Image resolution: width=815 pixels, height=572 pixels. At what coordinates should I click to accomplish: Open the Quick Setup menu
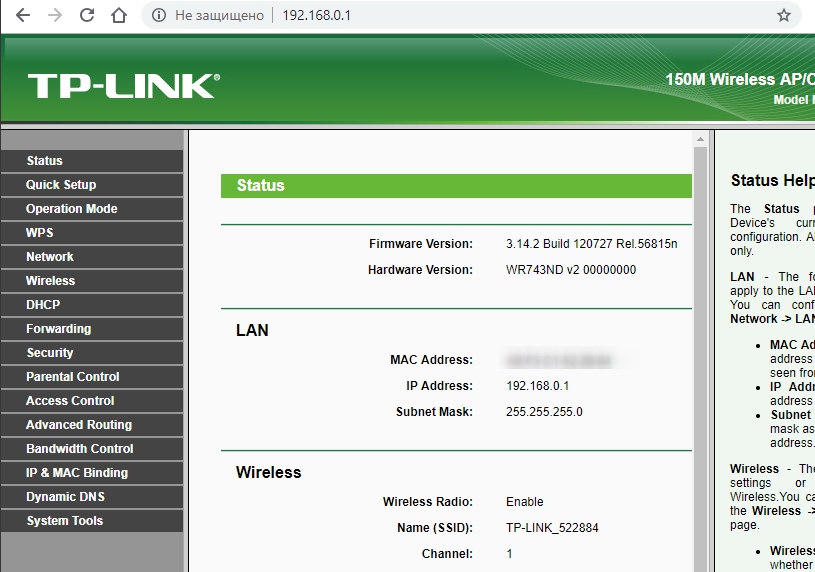pyautogui.click(x=91, y=185)
